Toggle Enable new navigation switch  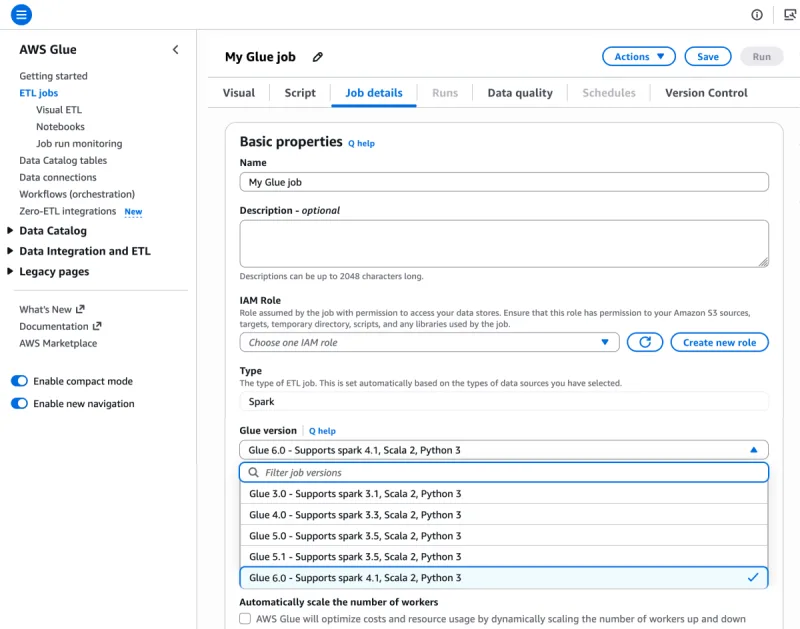coord(19,404)
